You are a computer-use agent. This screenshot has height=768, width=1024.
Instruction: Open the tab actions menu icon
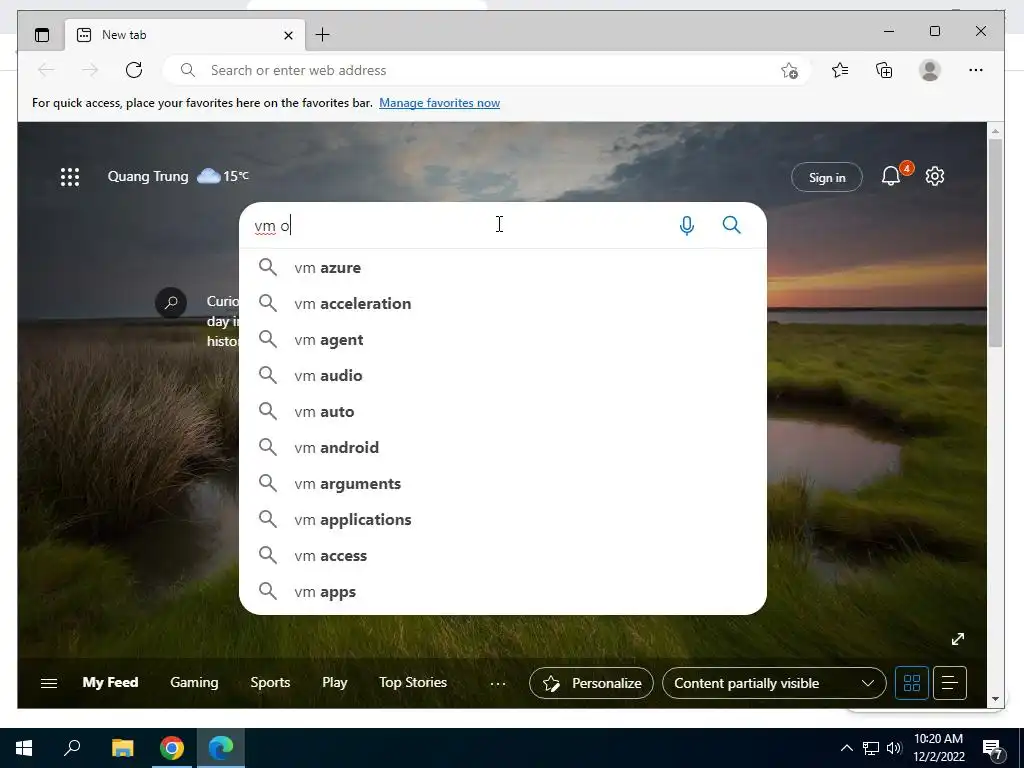(x=42, y=35)
